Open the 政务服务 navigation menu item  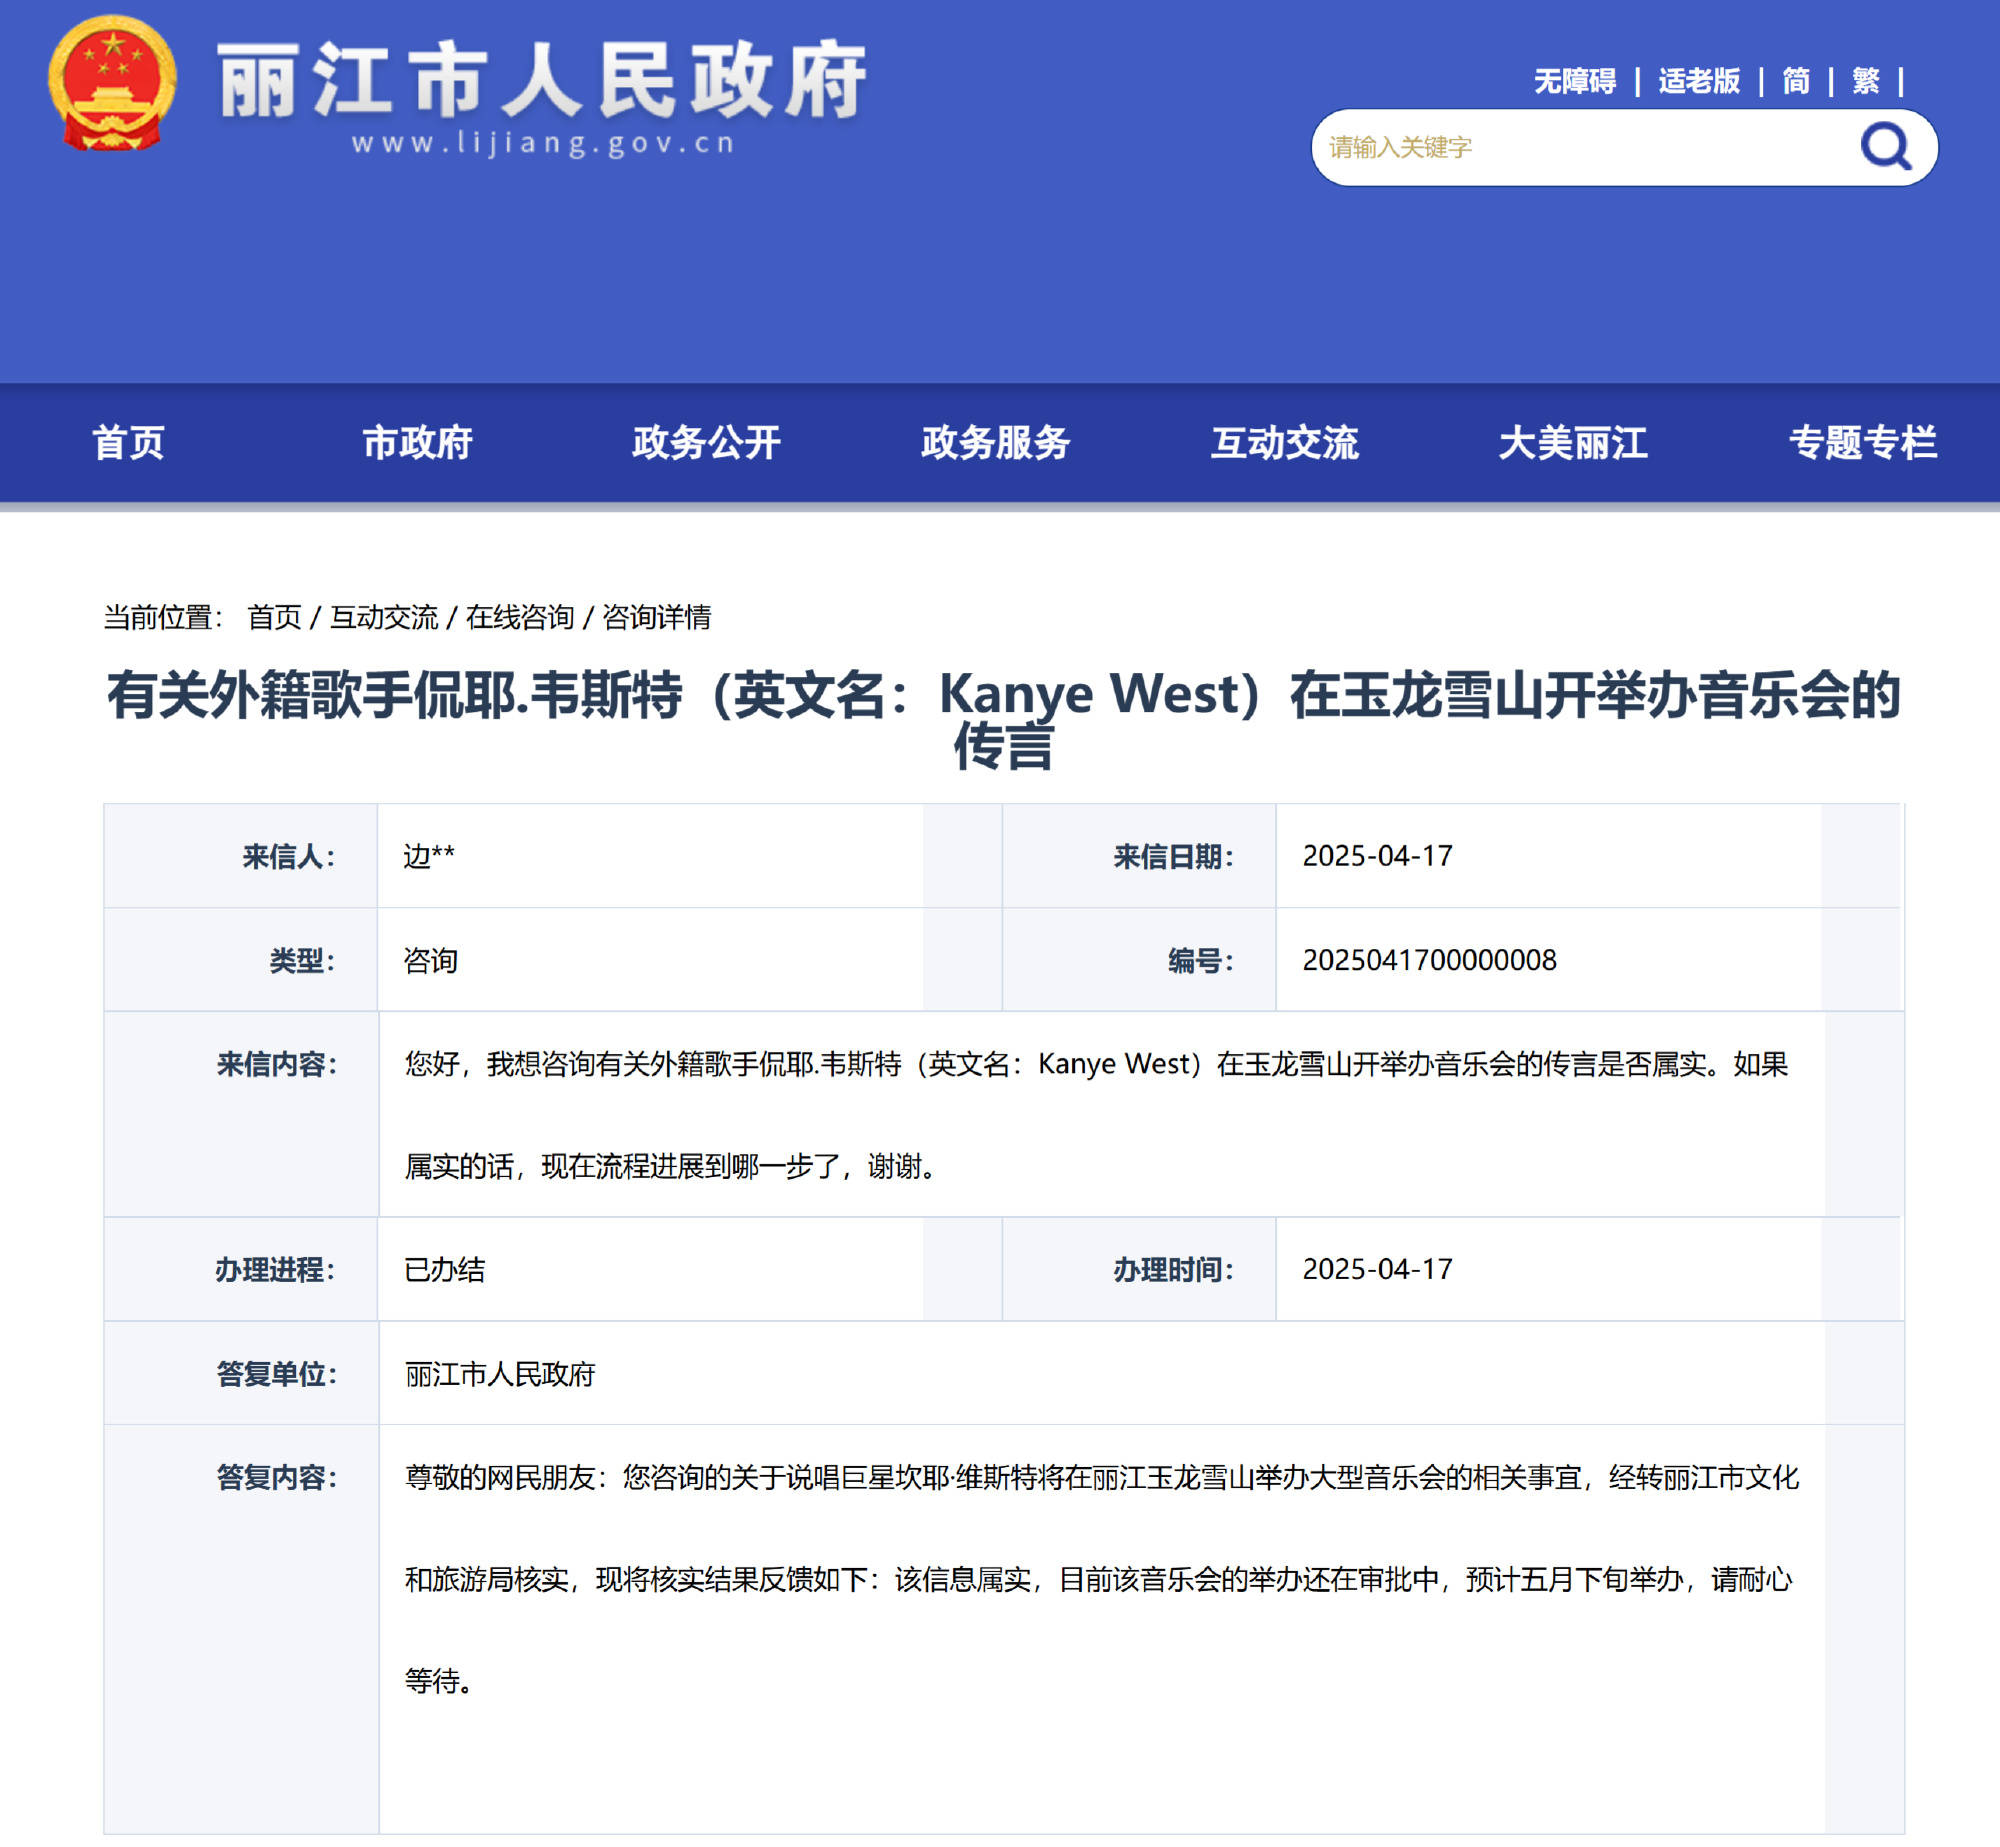click(x=995, y=442)
